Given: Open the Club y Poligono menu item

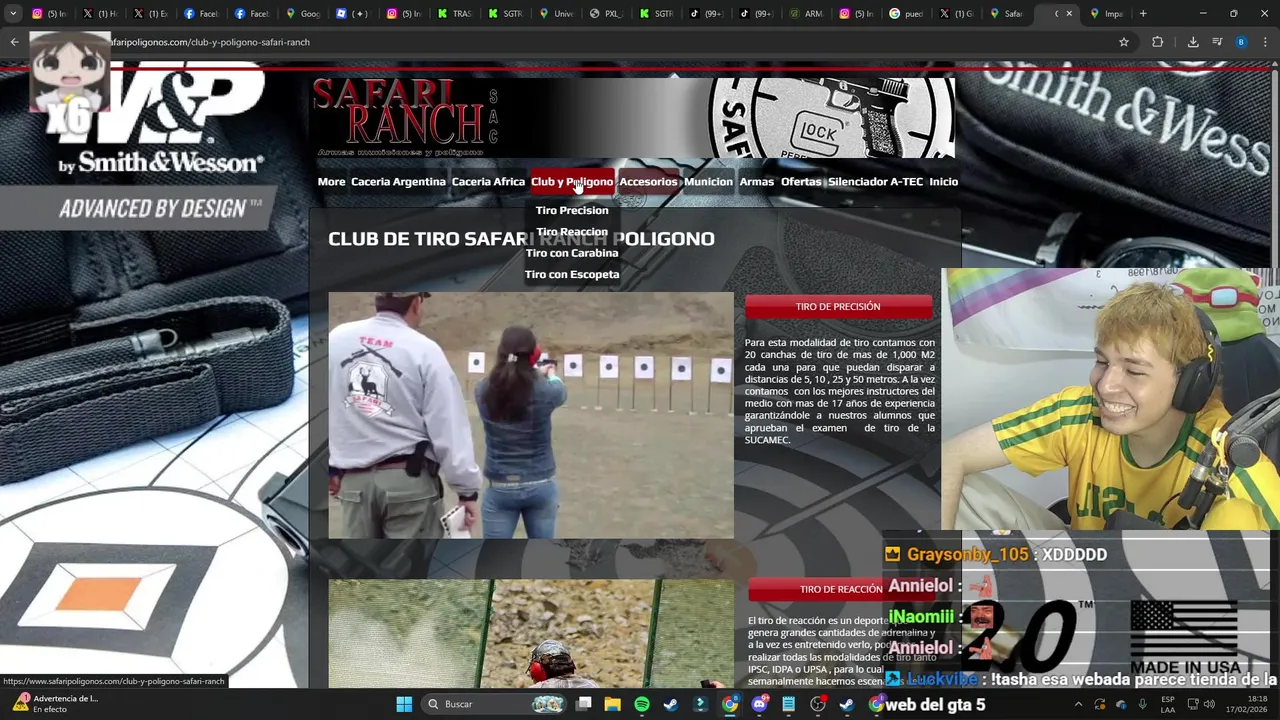Looking at the screenshot, I should (572, 182).
